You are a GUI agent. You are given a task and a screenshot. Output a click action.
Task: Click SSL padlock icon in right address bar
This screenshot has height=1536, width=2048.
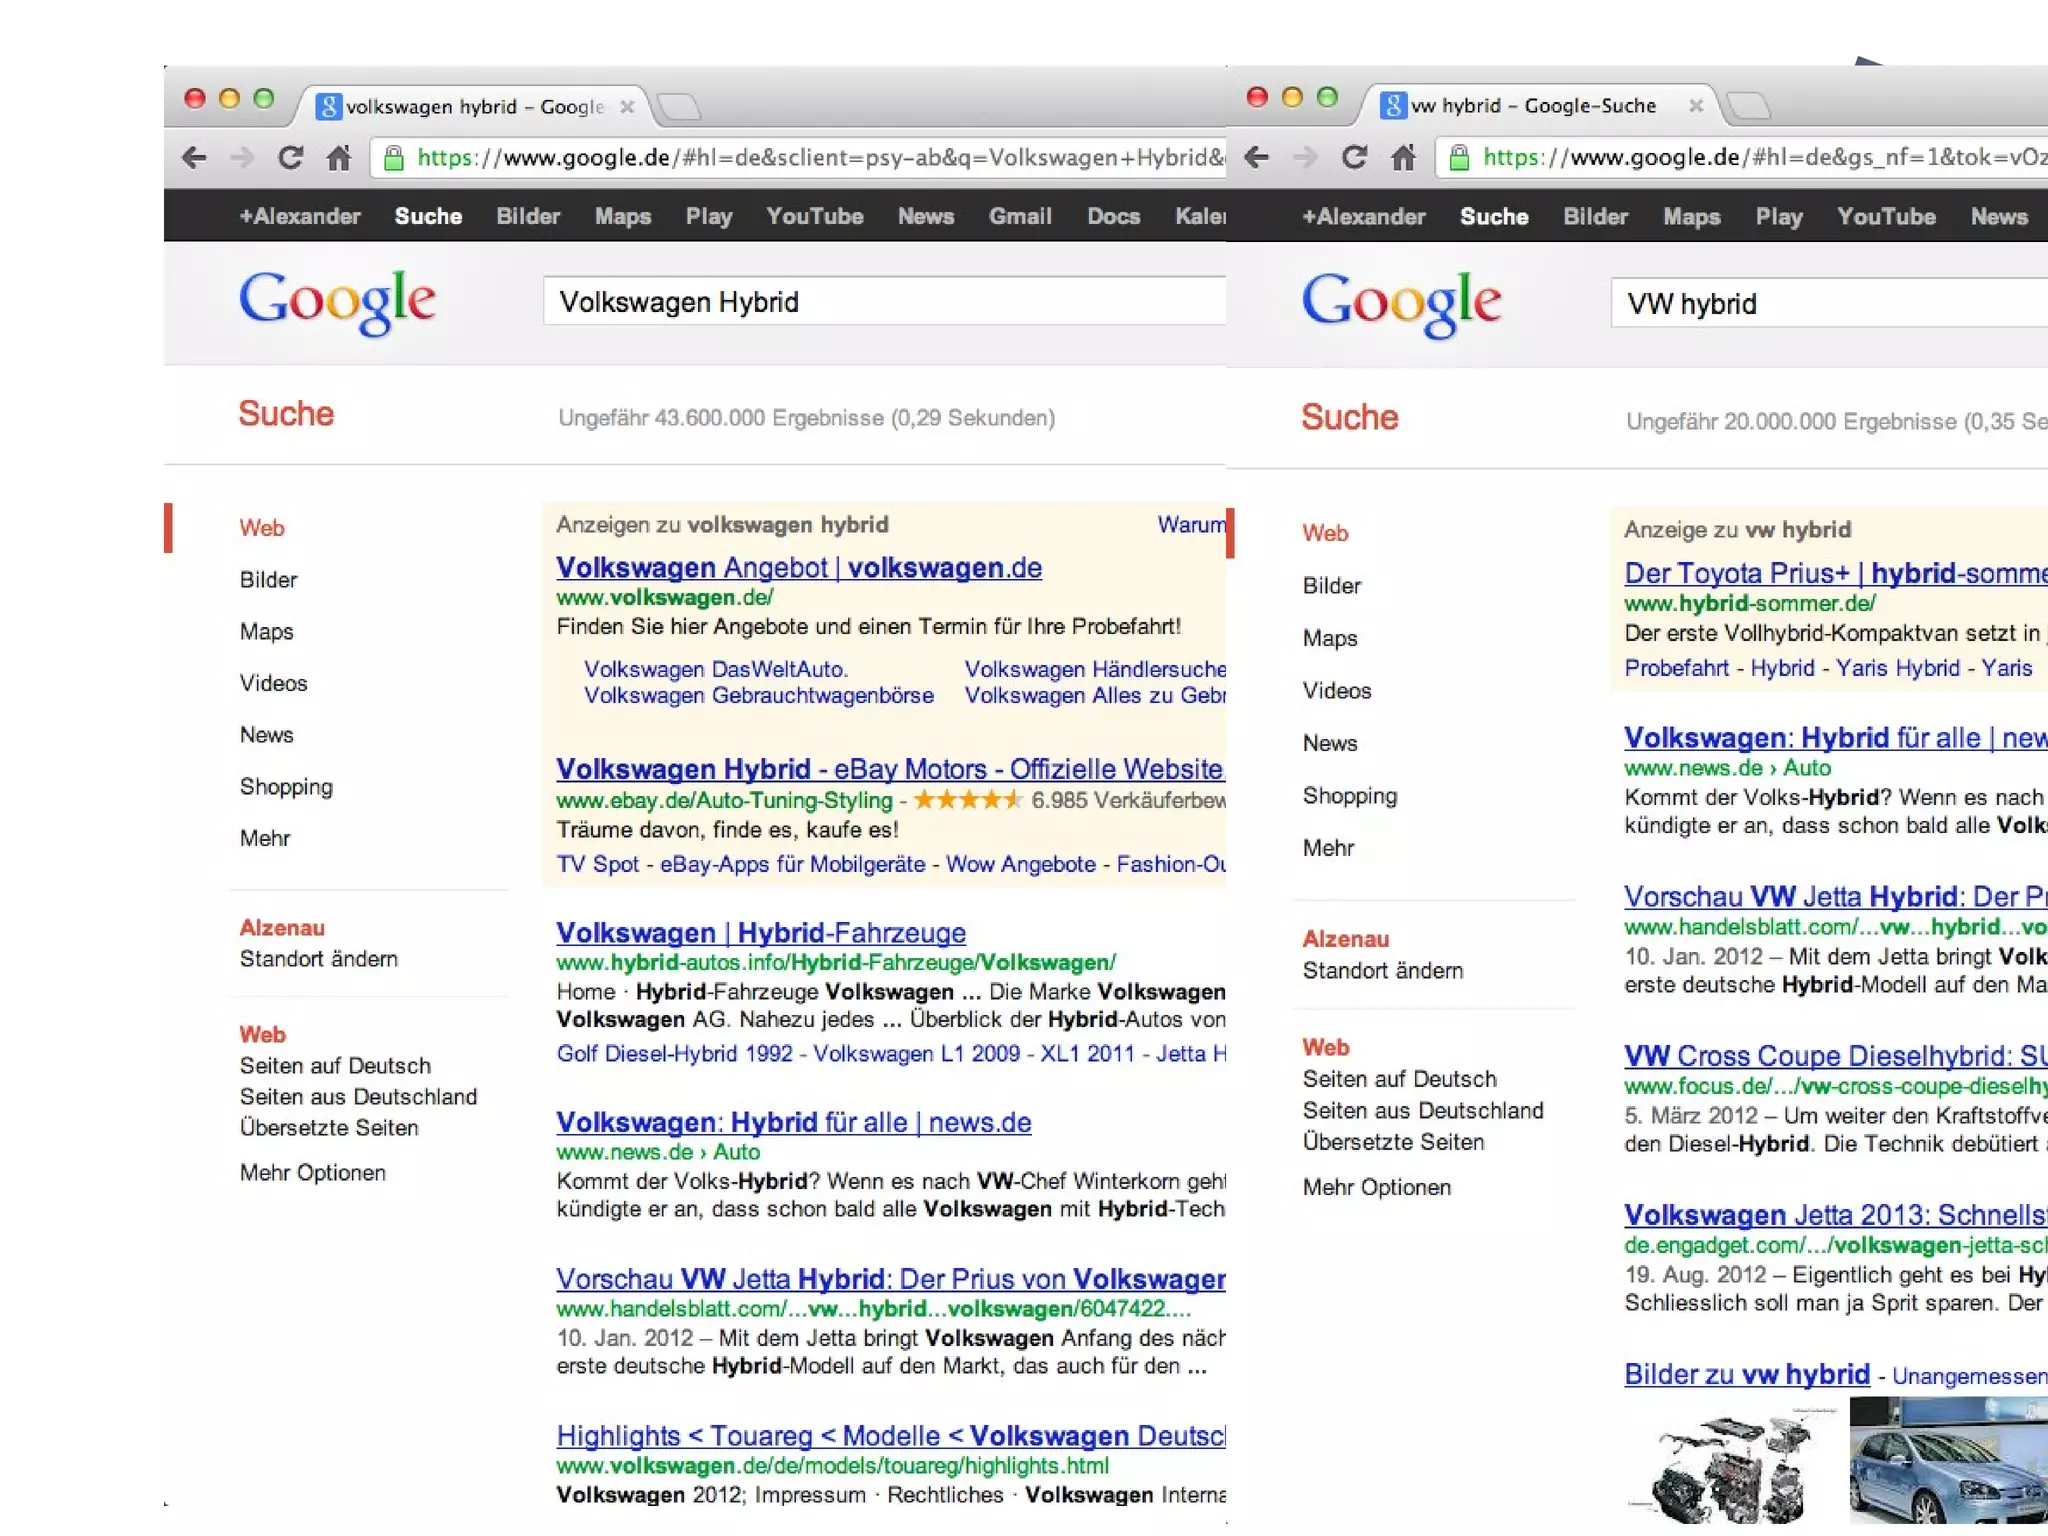tap(1459, 157)
